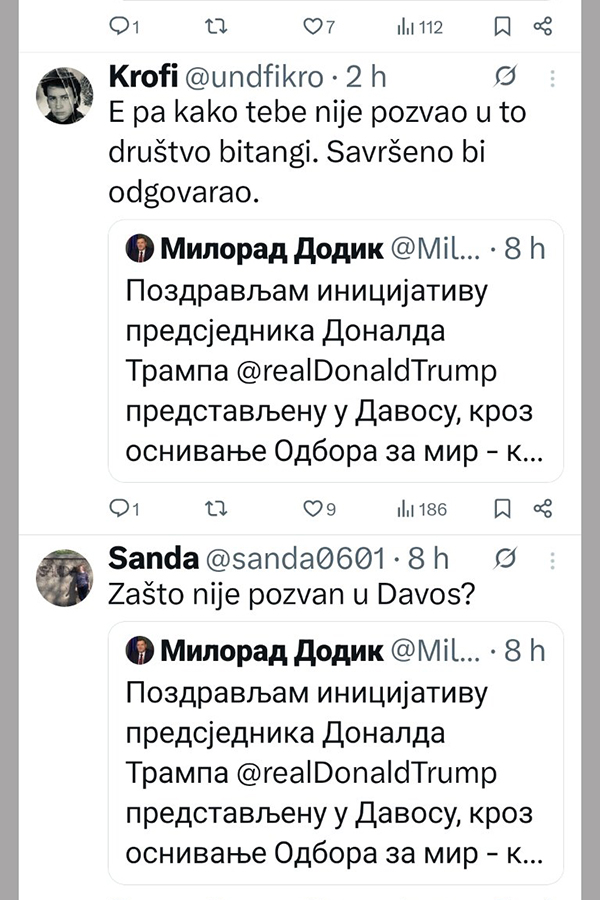
Task: Open Krofi's profile picture
Action: (65, 96)
